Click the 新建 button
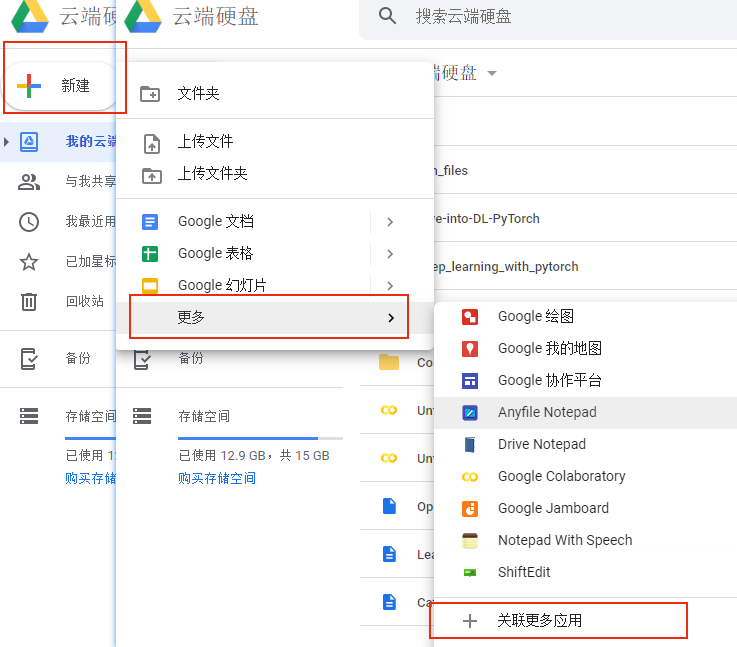The width and height of the screenshot is (737, 647). [60, 86]
